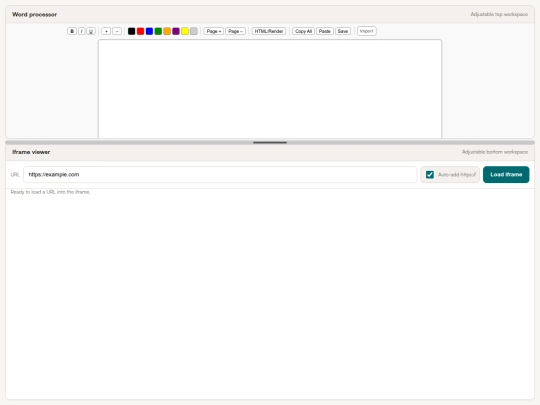This screenshot has height=405, width=540.
Task: Switch HTML/Render view mode
Action: [x=269, y=31]
